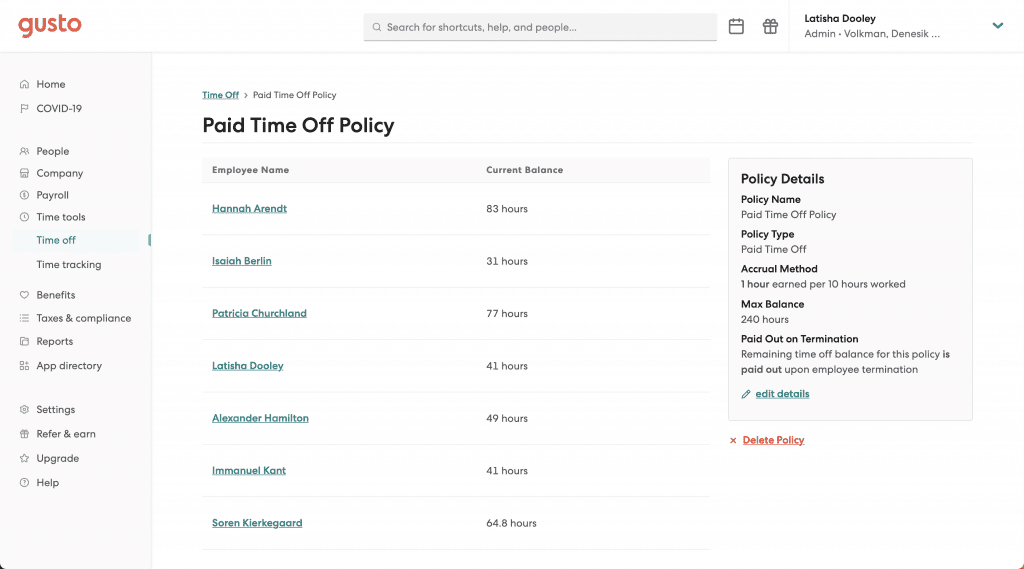Open the gift rewards icon
1024x569 pixels.
pyautogui.click(x=770, y=27)
